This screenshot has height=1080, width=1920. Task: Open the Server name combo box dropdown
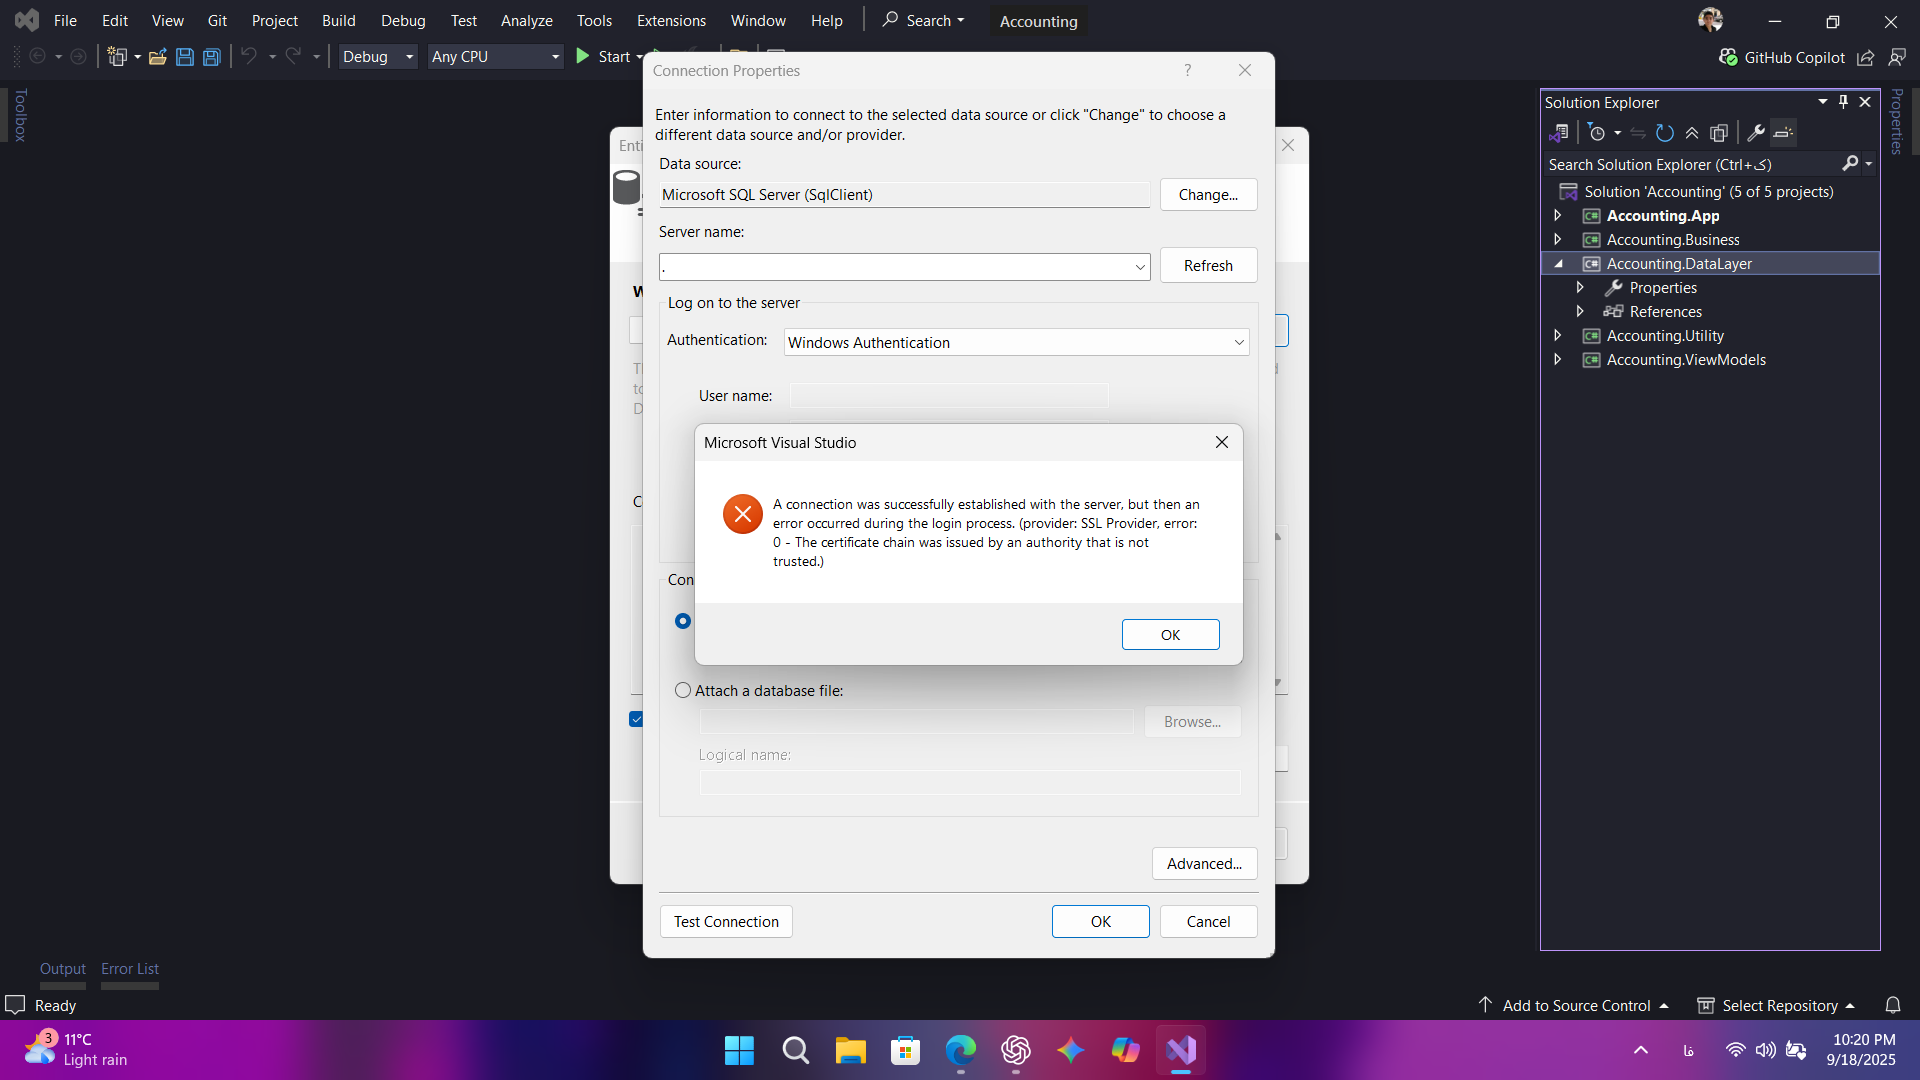[1140, 267]
